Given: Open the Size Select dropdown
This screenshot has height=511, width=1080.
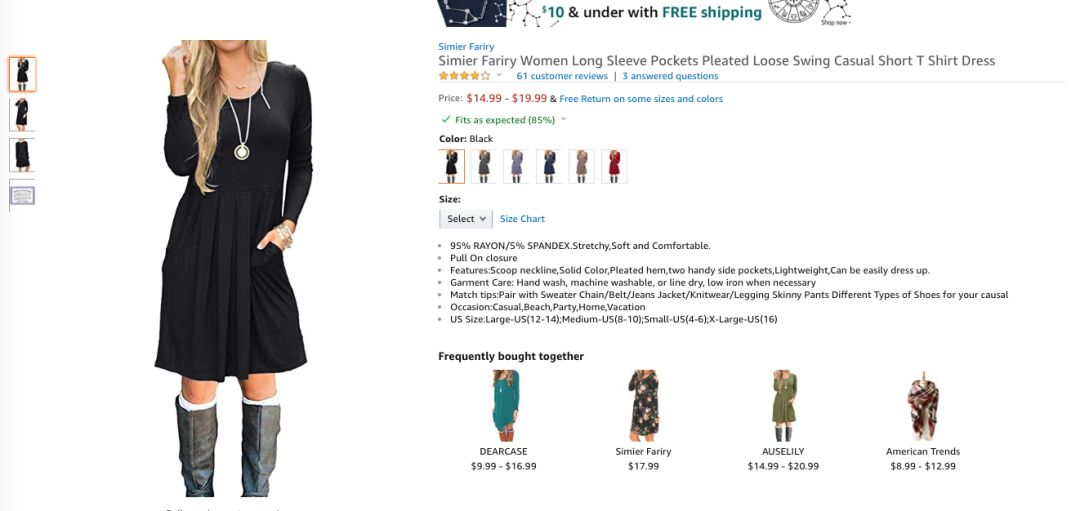Looking at the screenshot, I should [466, 219].
